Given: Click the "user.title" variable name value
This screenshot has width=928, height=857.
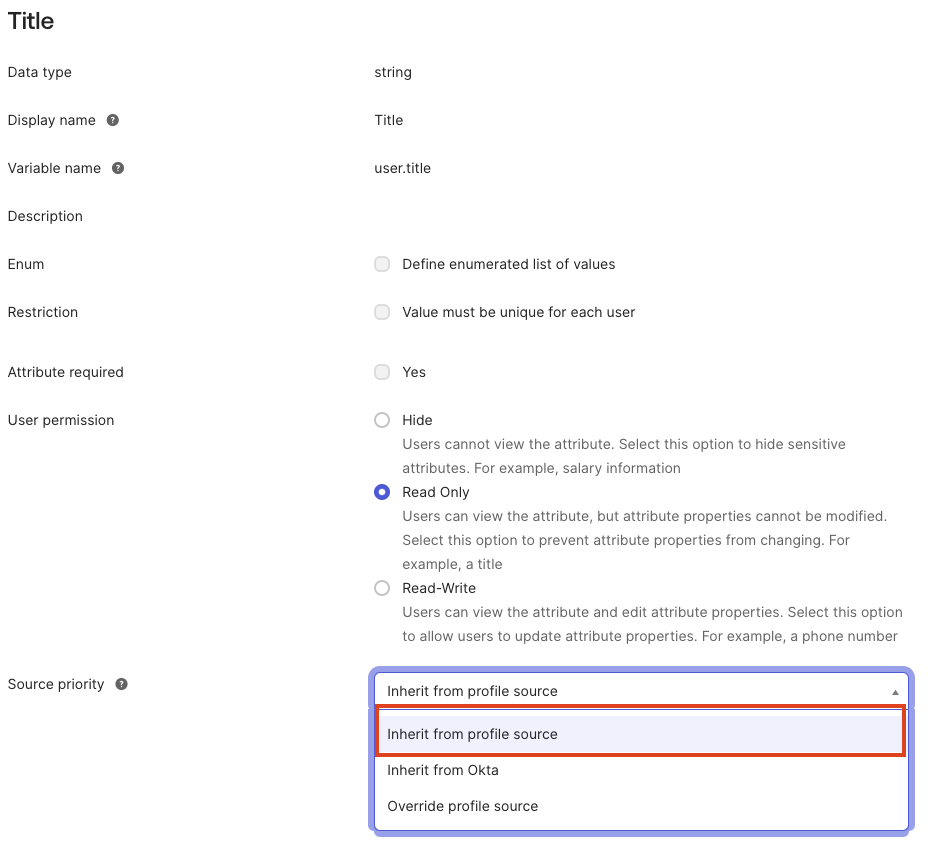Looking at the screenshot, I should [402, 168].
